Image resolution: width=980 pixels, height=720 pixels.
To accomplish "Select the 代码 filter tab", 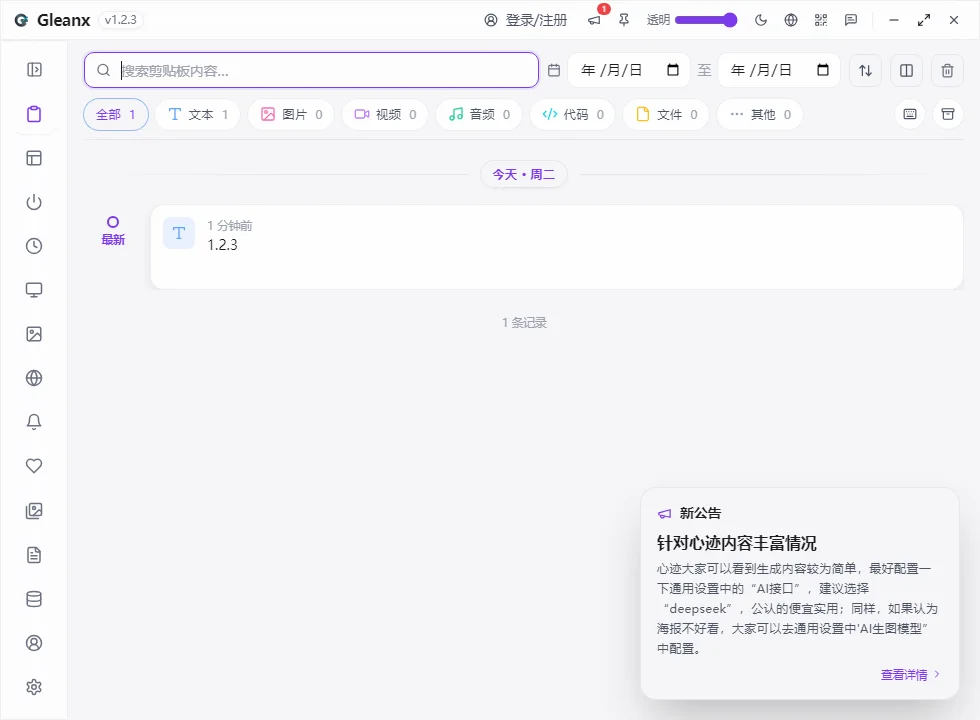I will pyautogui.click(x=572, y=114).
